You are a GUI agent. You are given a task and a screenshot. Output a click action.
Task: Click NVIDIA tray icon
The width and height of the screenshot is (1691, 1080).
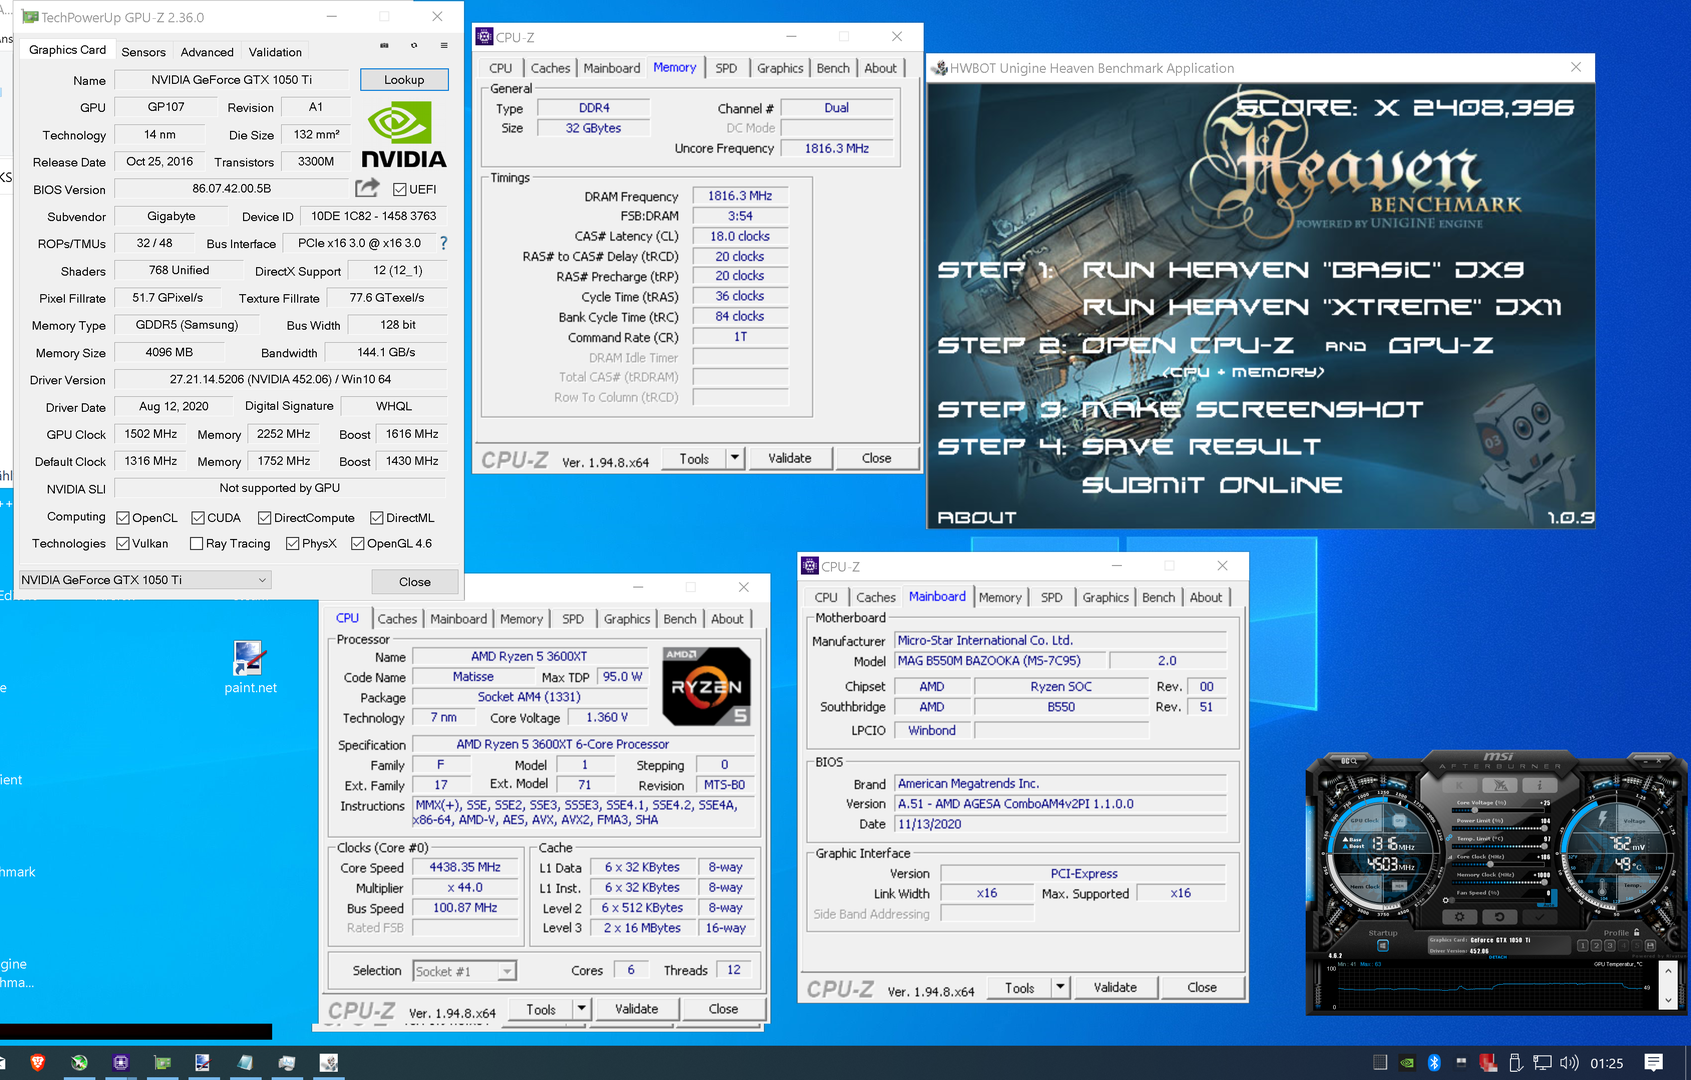tap(1407, 1063)
